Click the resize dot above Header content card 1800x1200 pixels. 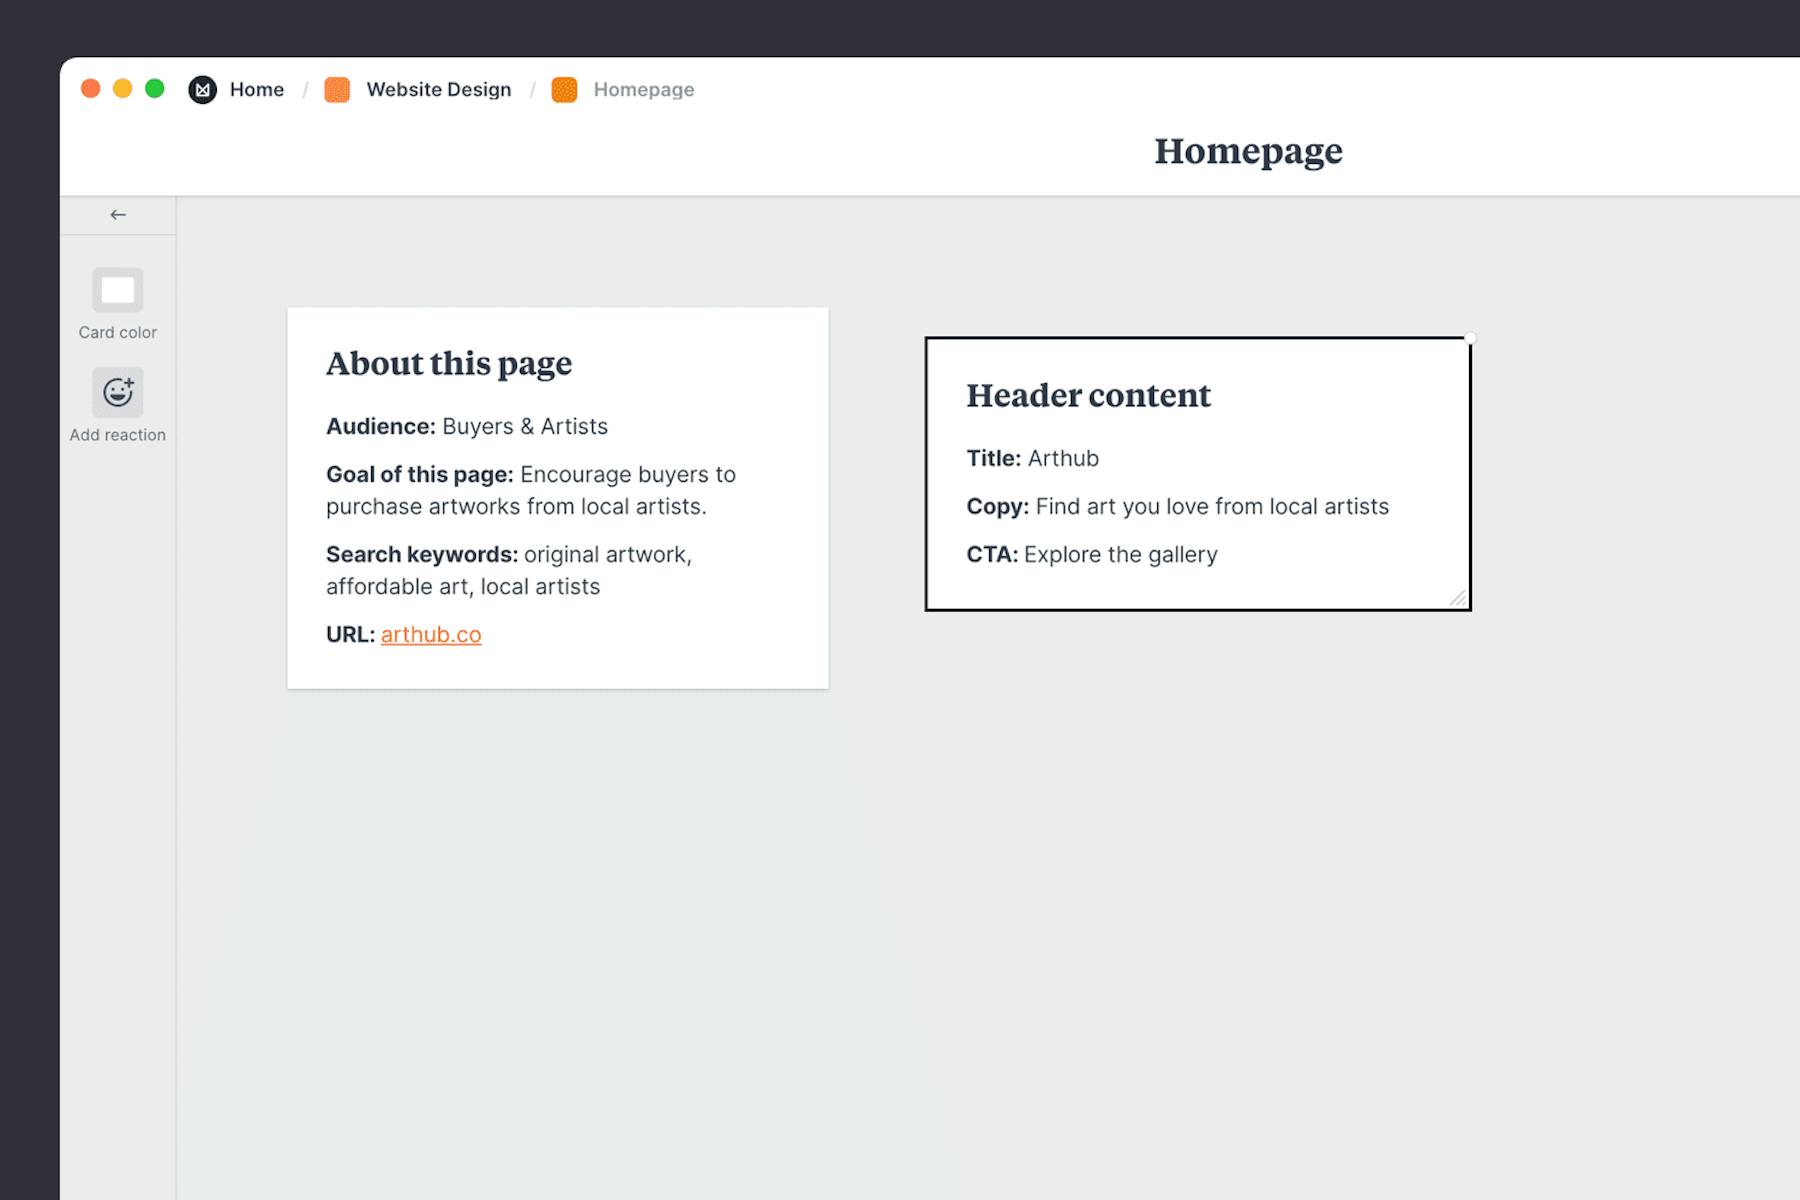[x=1470, y=338]
